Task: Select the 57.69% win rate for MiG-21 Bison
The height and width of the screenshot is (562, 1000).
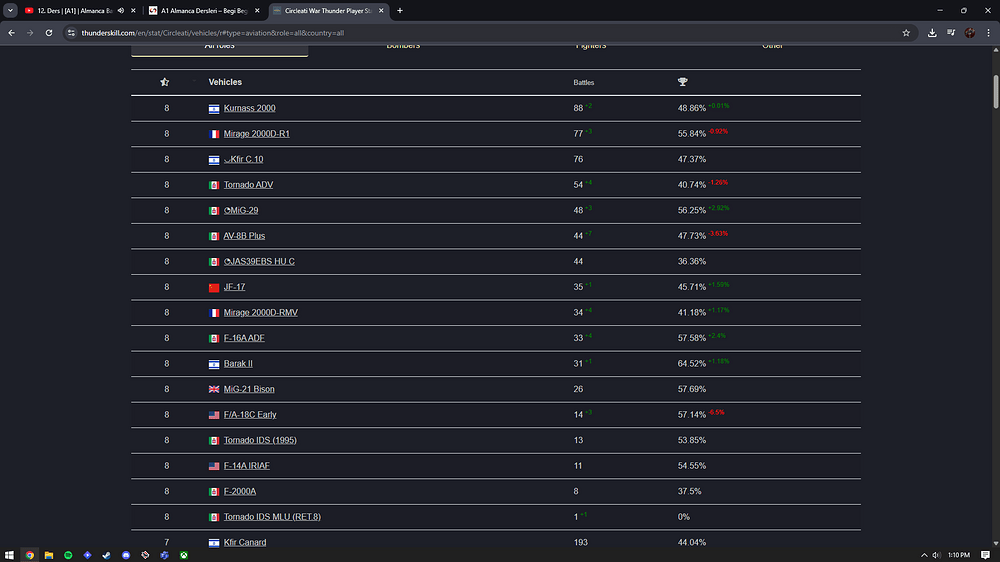Action: tap(691, 388)
